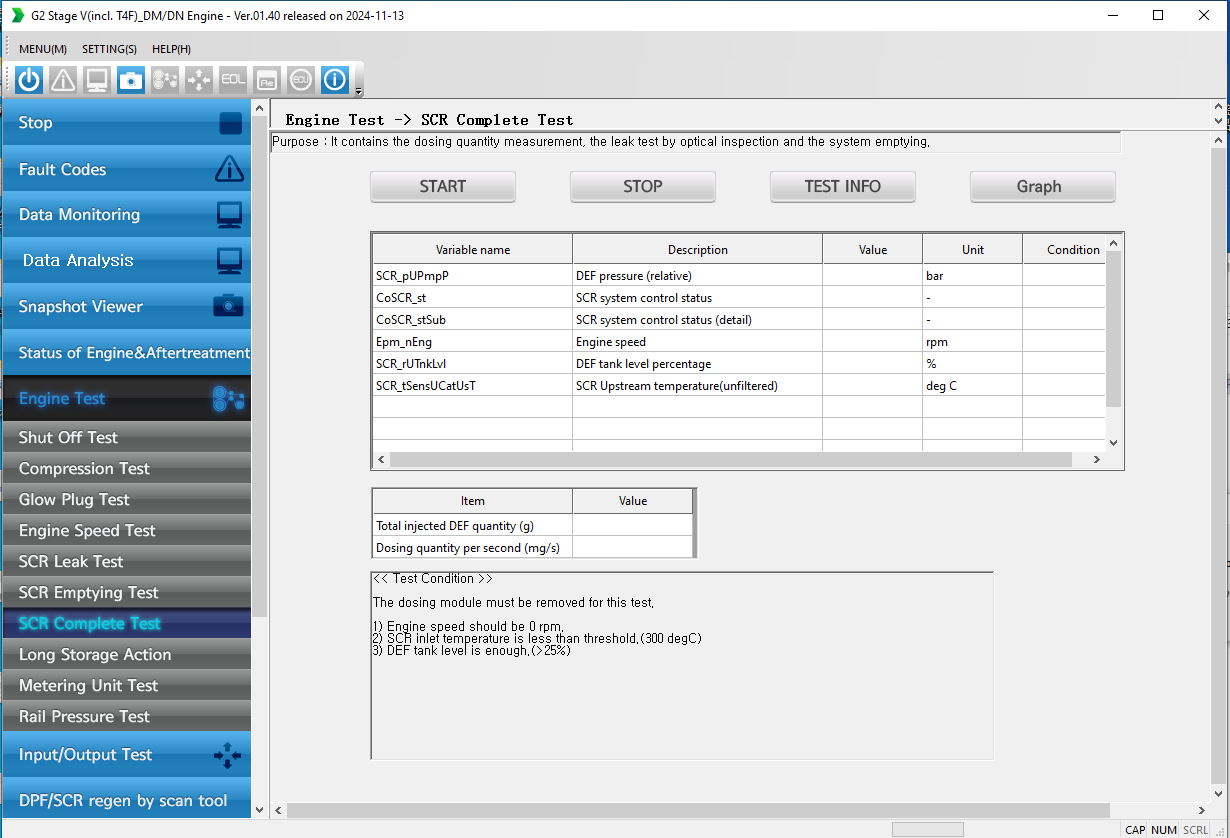Select Metering Unit Test

126,685
